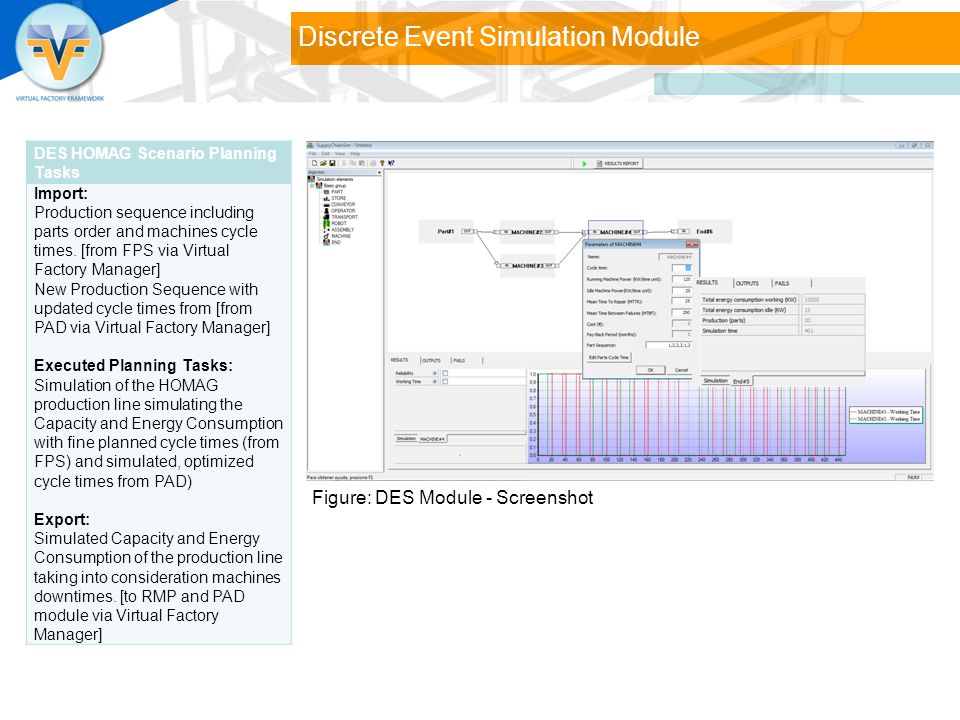The image size is (960, 720).
Task: Switch to FAILS tab in End#5 panel
Action: tap(782, 283)
